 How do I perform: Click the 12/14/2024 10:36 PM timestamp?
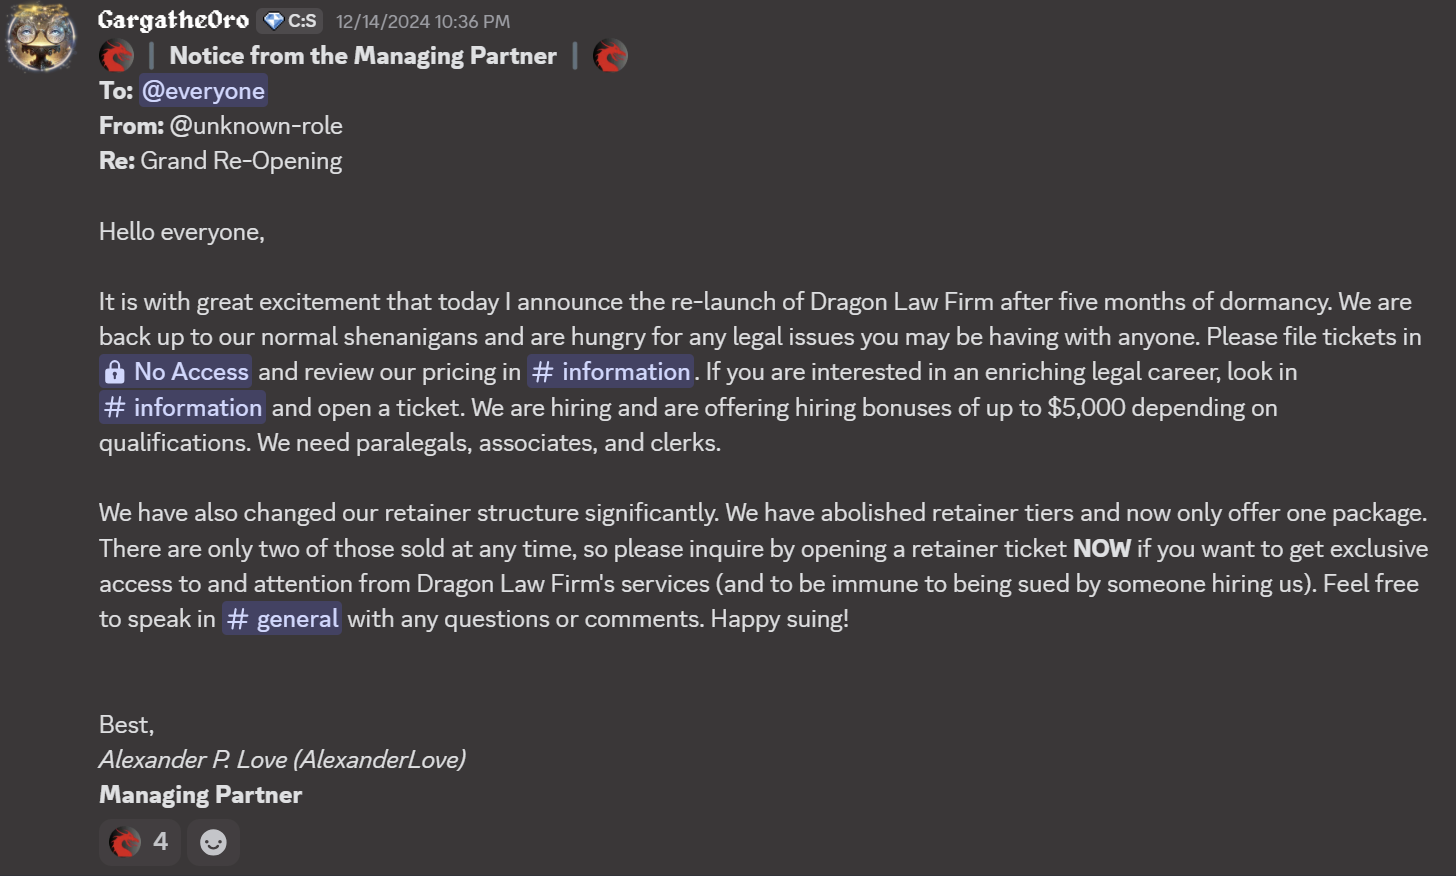[422, 21]
